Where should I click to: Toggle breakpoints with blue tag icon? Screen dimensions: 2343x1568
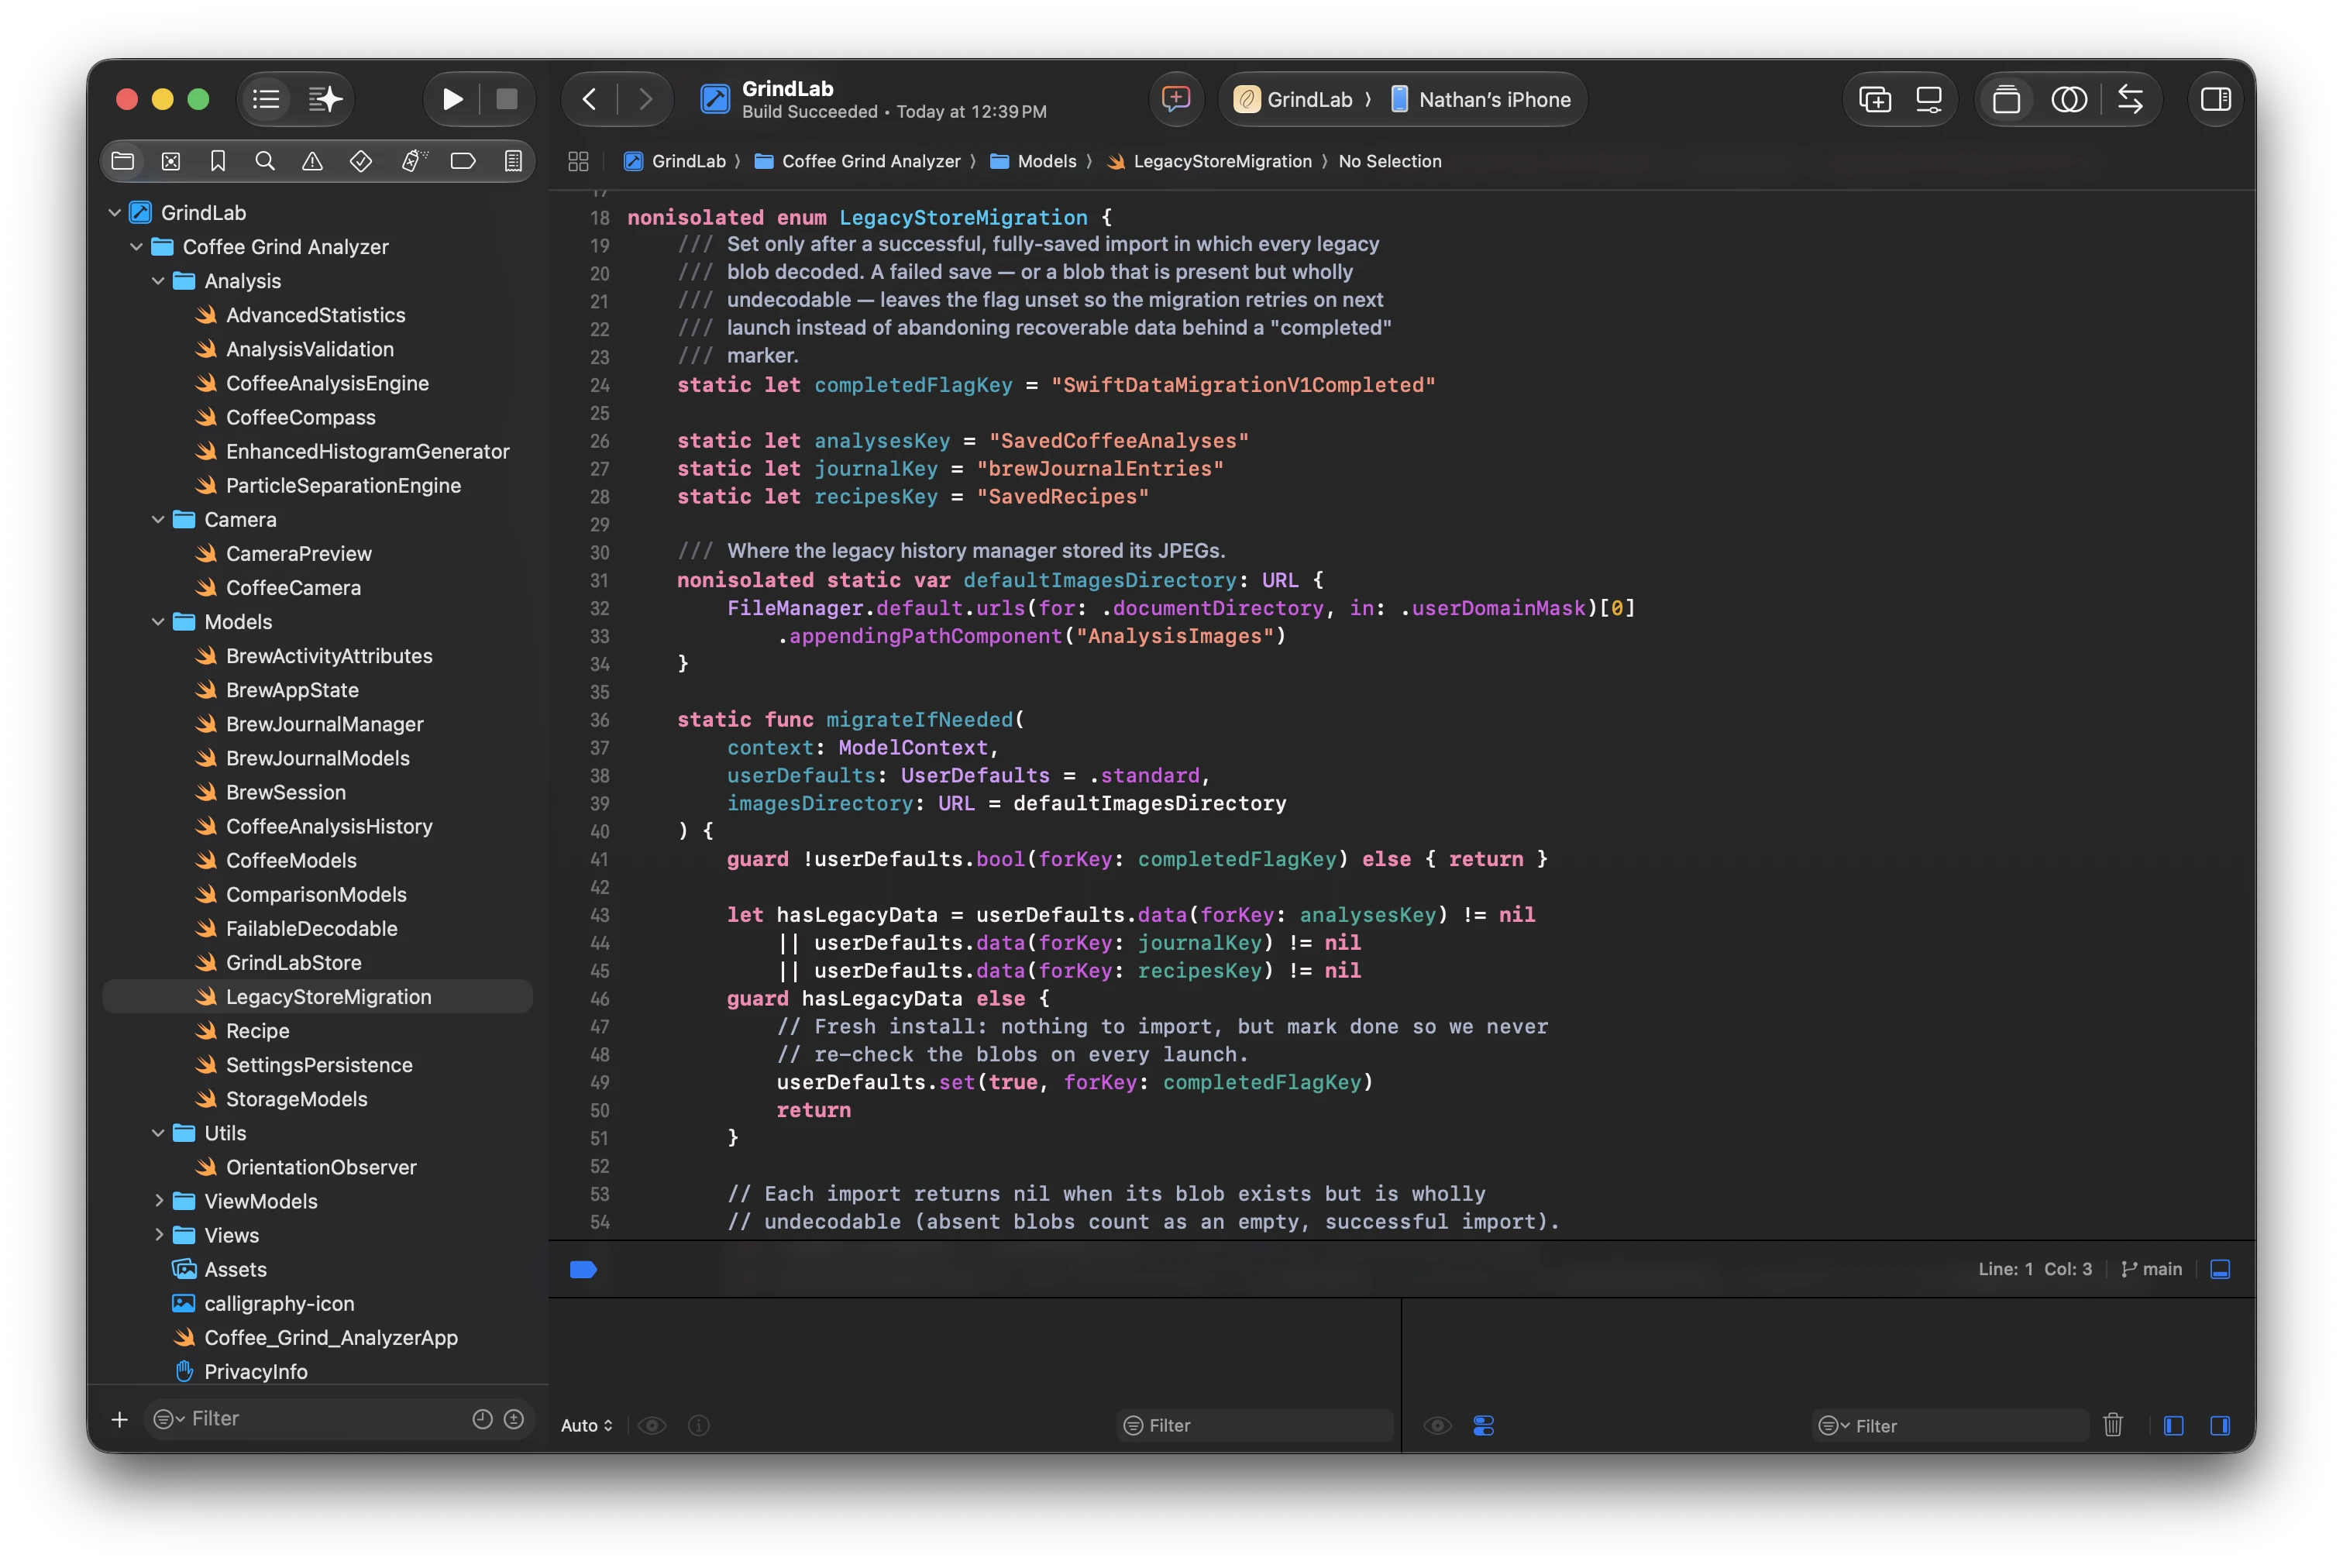(x=583, y=1269)
